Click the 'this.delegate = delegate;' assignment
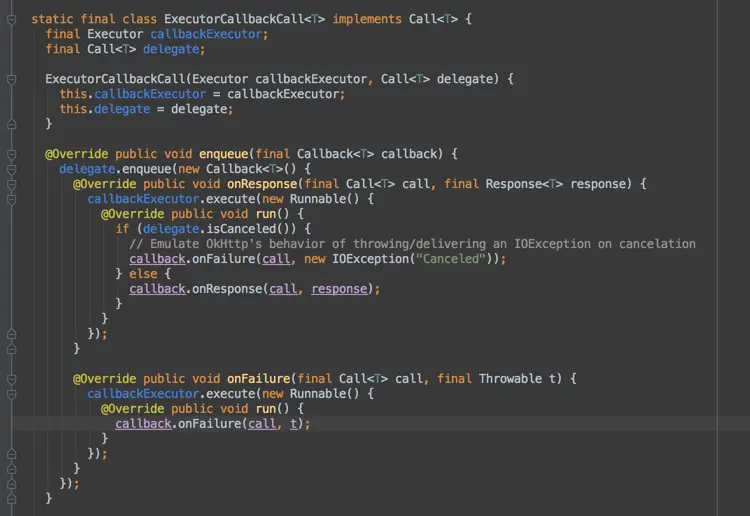750x516 pixels. [146, 109]
